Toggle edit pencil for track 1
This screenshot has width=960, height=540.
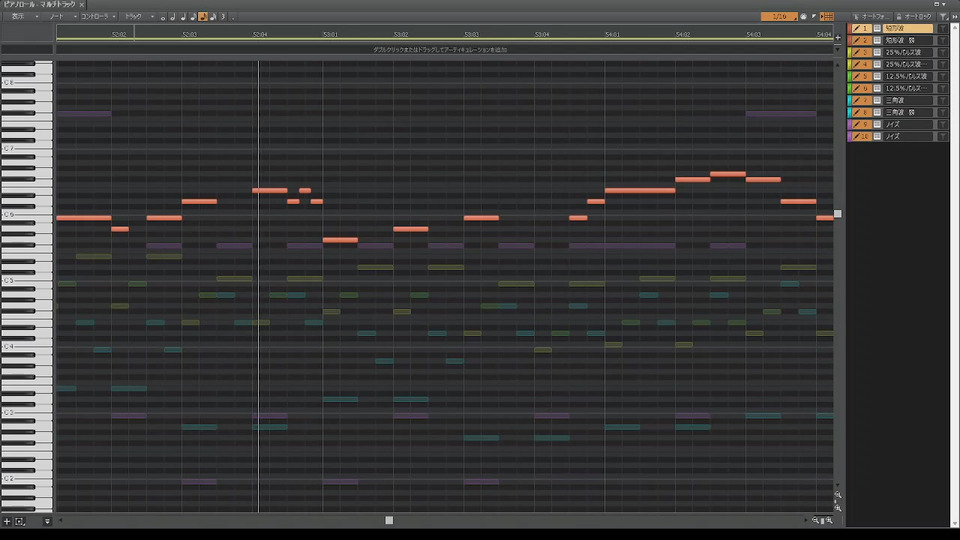click(857, 28)
